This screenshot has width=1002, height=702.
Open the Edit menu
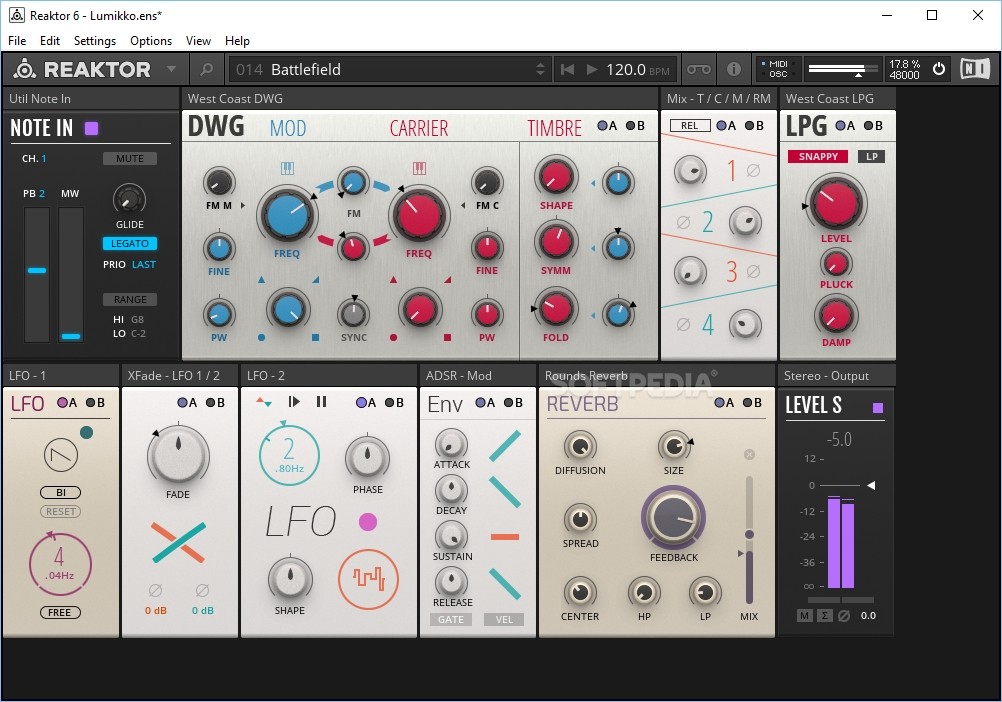pyautogui.click(x=50, y=41)
